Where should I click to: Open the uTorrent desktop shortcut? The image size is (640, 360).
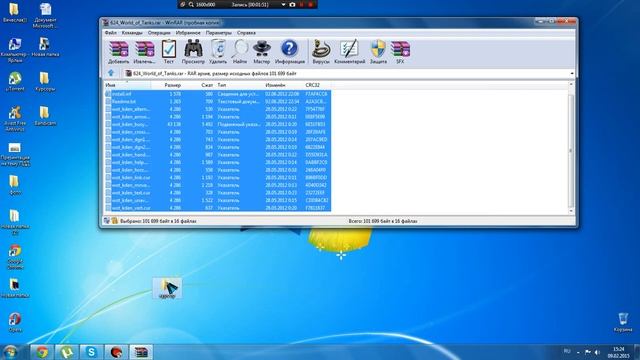tap(15, 82)
